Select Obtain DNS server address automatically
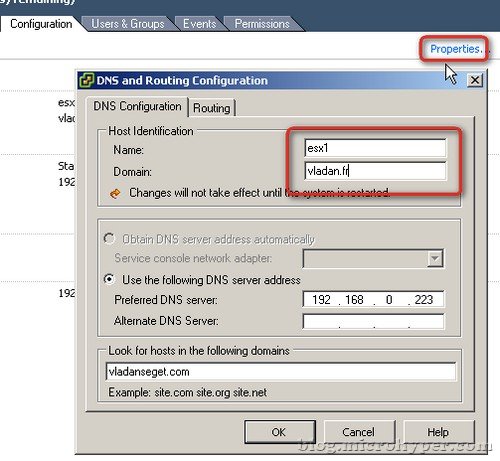The image size is (500, 461). [109, 239]
